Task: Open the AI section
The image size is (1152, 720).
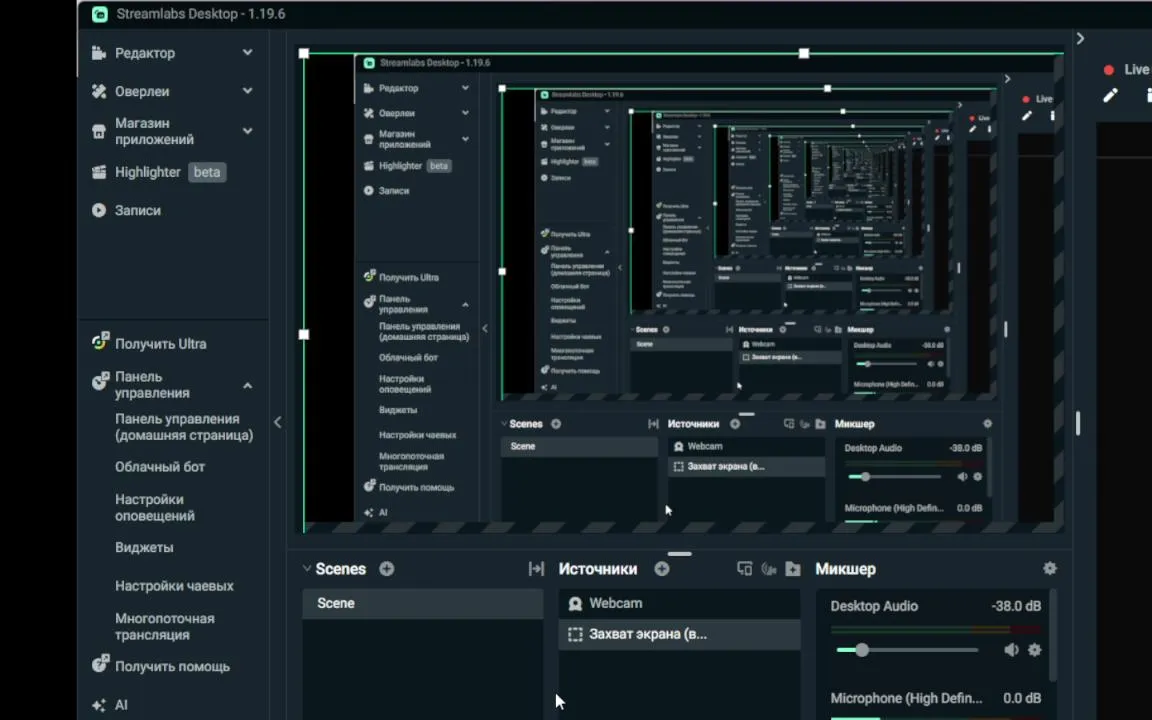Action: 121,705
